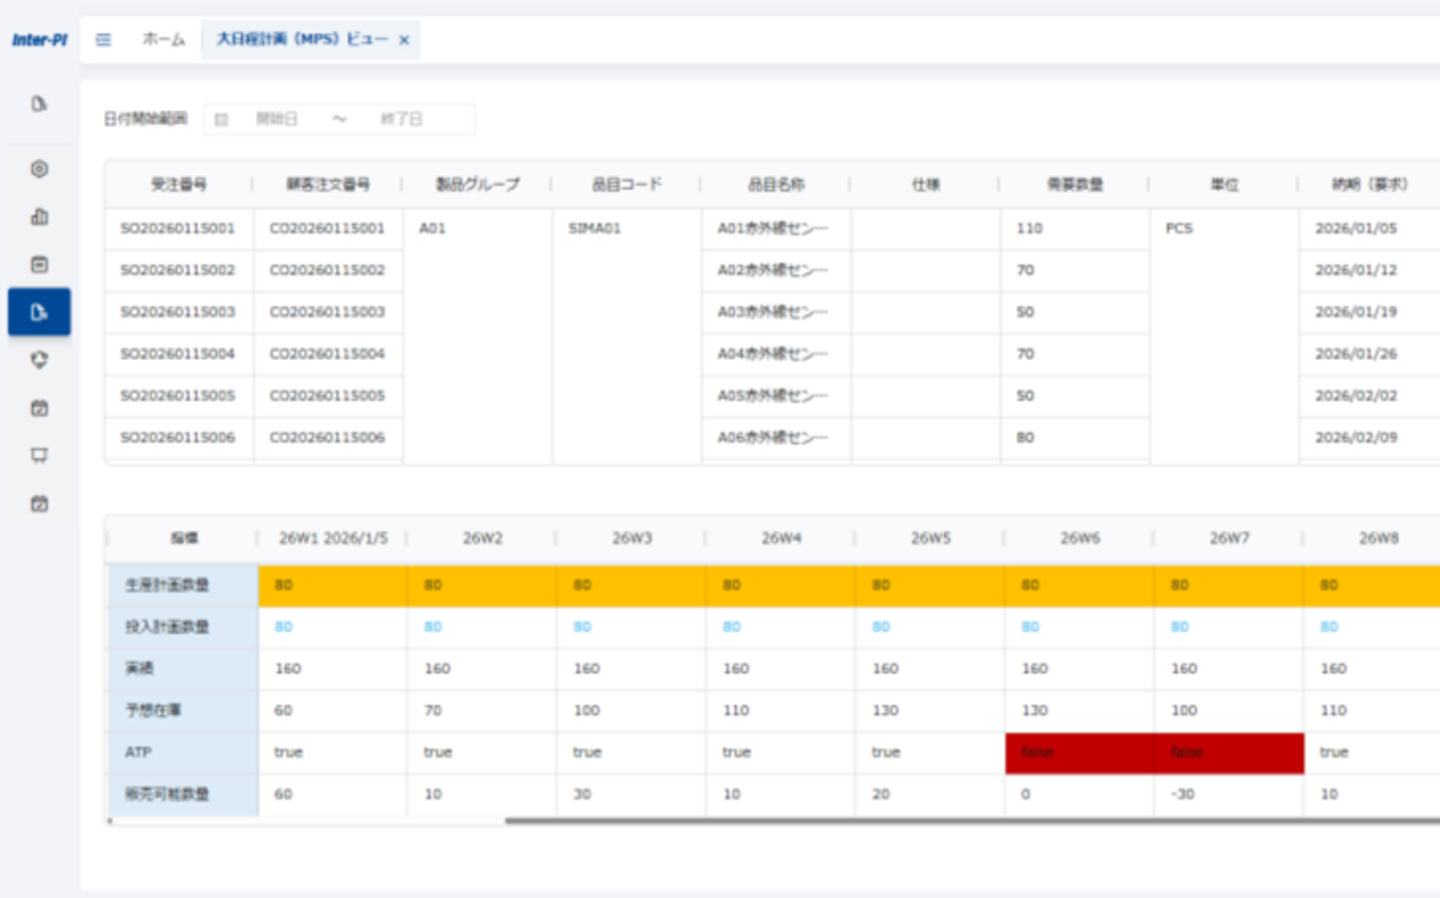Viewport: 1440px width, 898px height.
Task: Click the Inter-PI logo
Action: (x=39, y=40)
